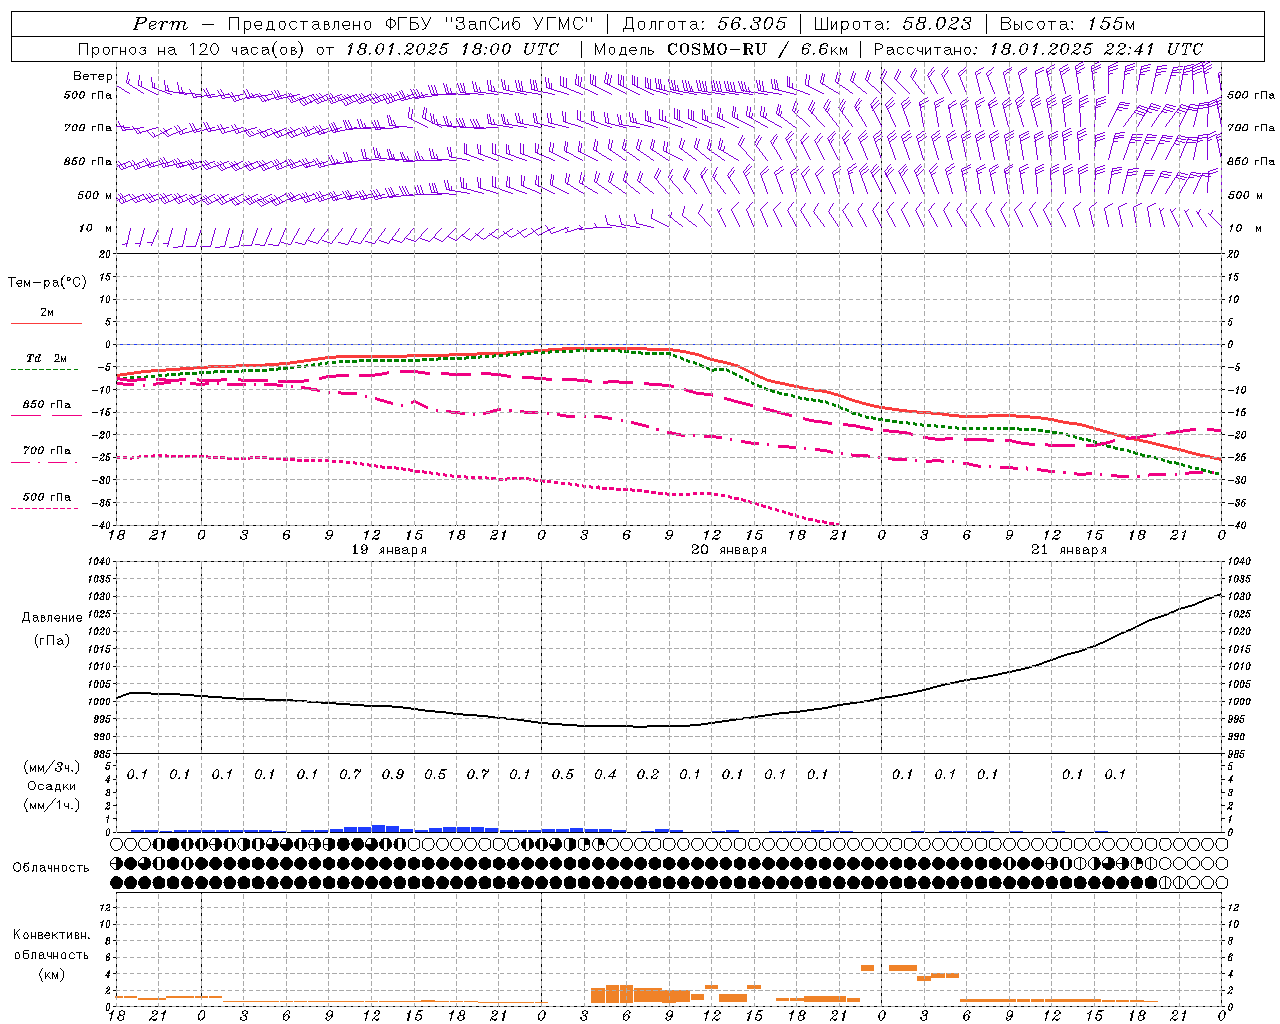Click the "500 м" wind level label on the left

point(94,195)
